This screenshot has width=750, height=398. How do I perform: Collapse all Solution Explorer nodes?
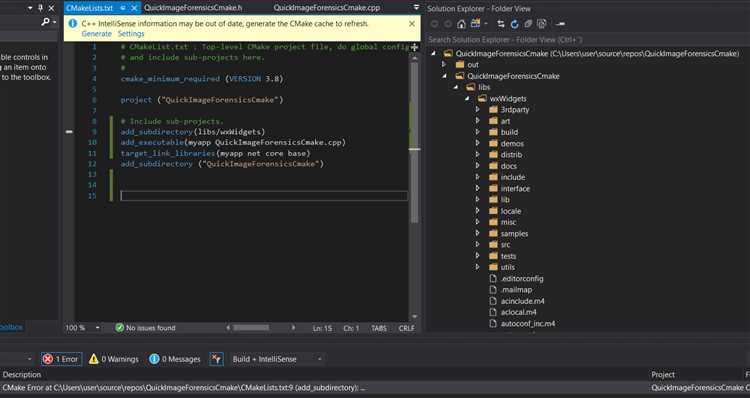coord(528,24)
